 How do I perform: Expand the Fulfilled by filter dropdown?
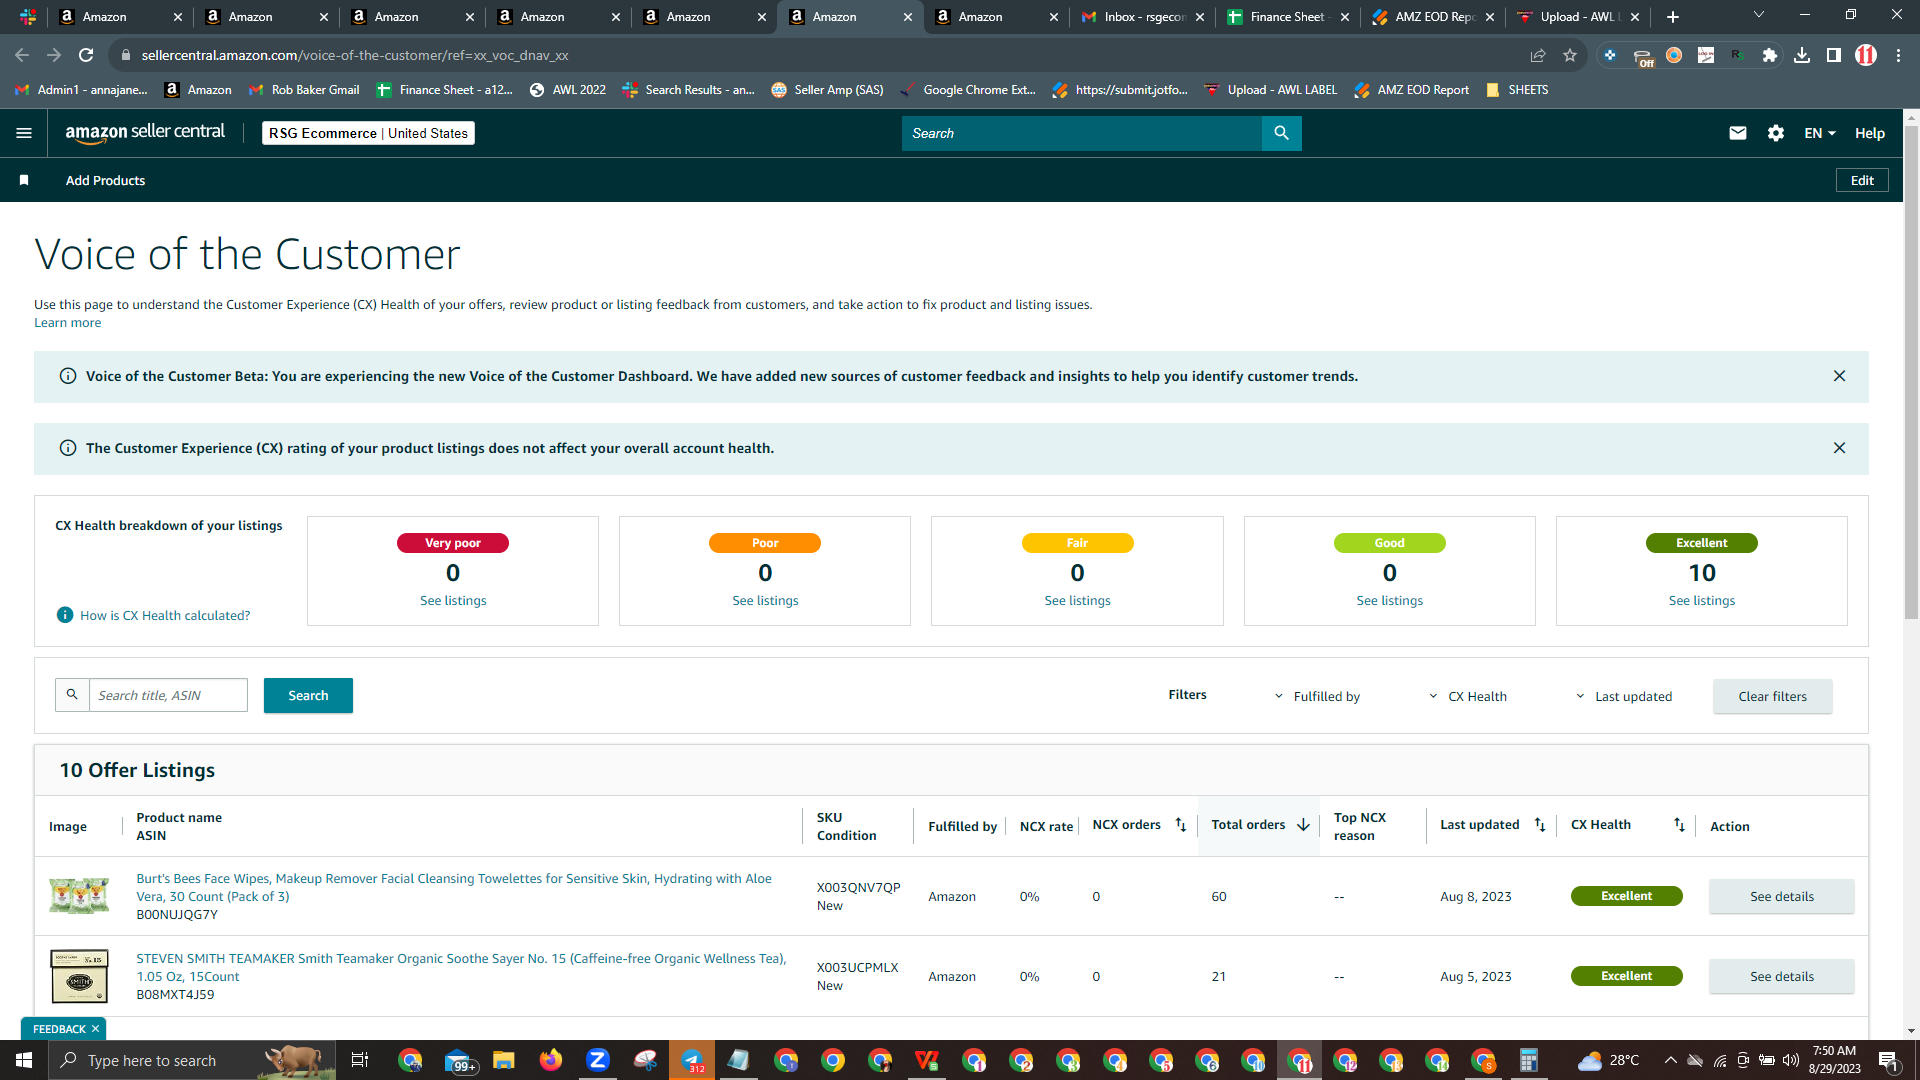click(1317, 696)
